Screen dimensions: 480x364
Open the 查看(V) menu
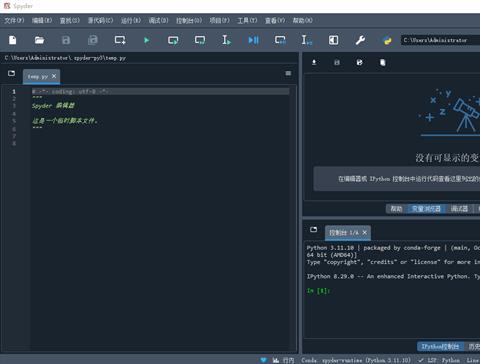point(275,20)
